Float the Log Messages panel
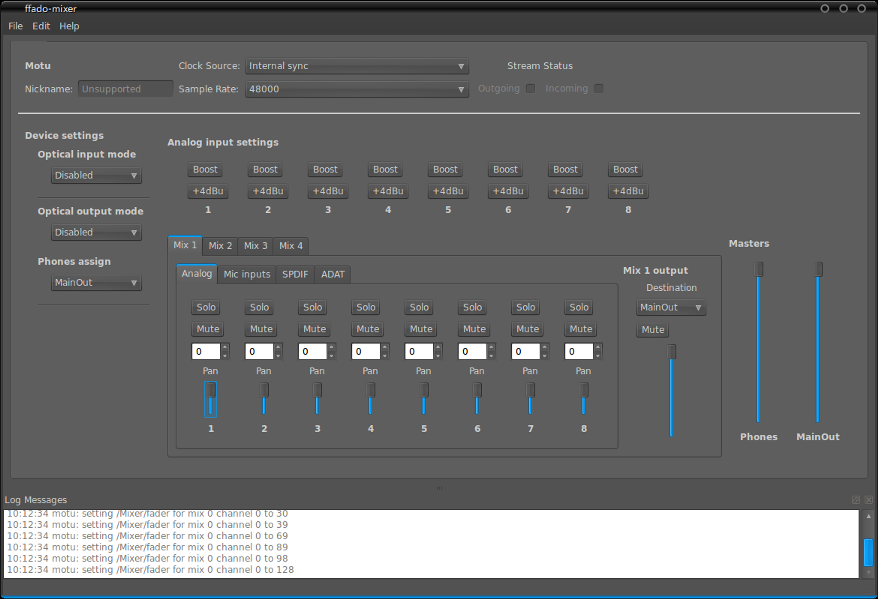 pos(856,500)
